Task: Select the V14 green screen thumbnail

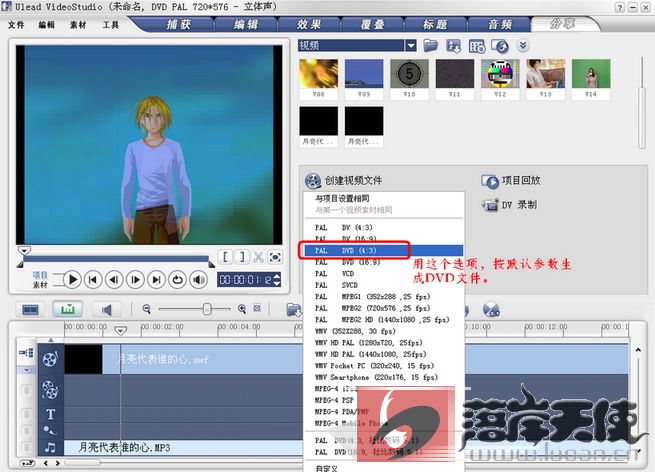Action: tap(591, 74)
